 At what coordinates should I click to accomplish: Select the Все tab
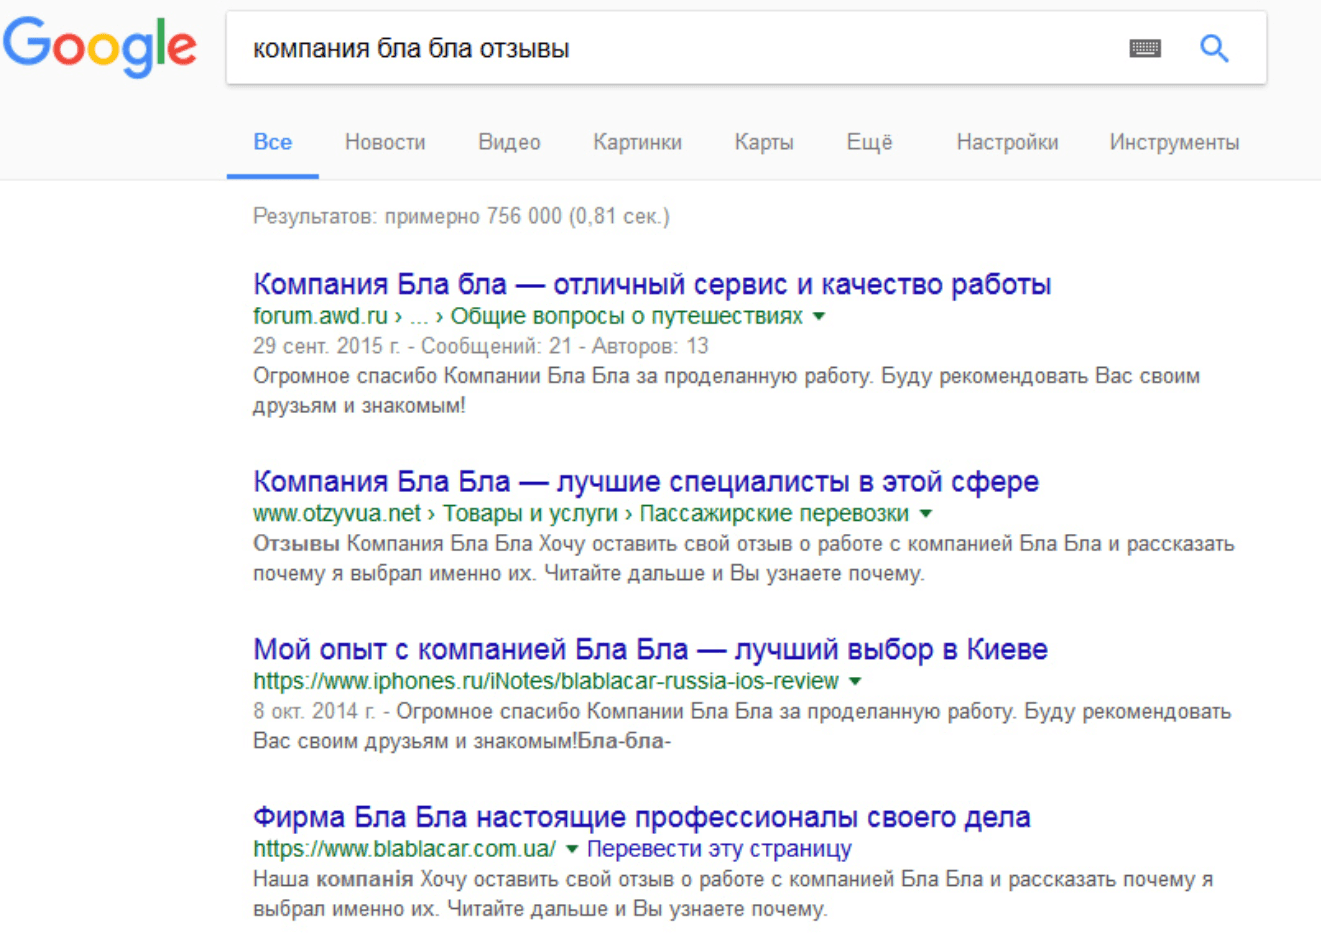click(273, 142)
